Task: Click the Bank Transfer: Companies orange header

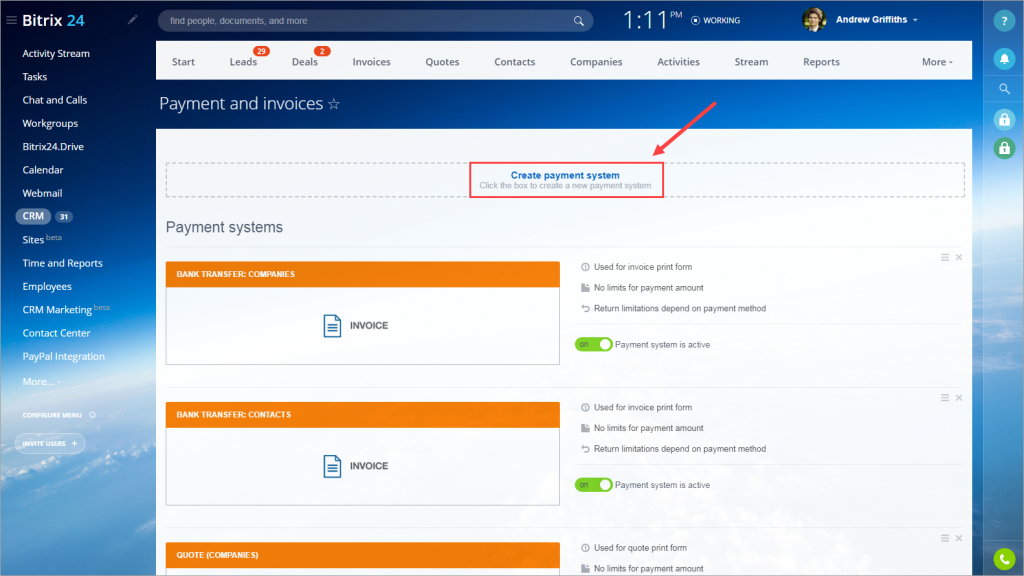Action: pos(362,274)
